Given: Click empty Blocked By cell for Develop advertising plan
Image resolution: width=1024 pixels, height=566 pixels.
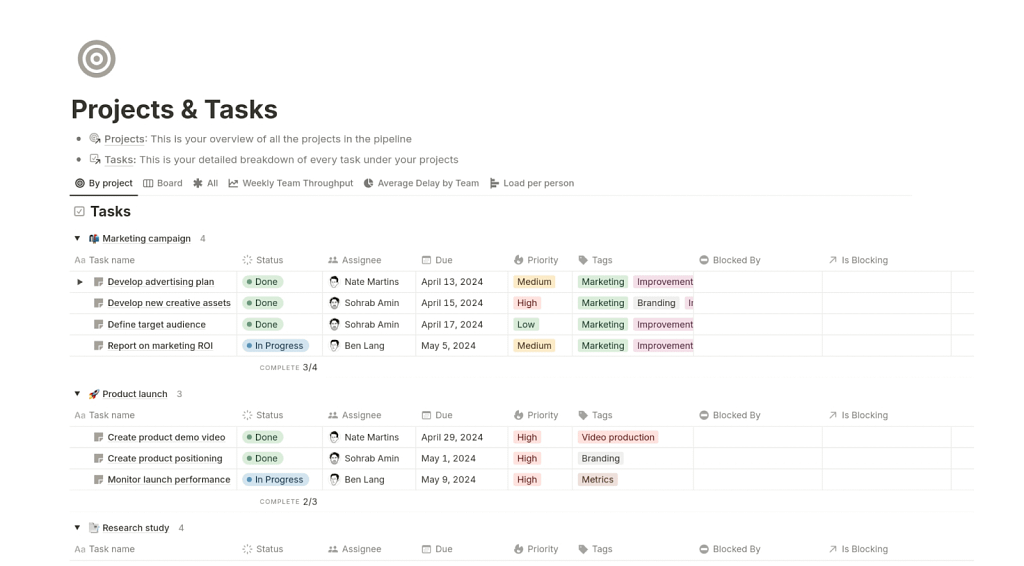Looking at the screenshot, I should click(758, 281).
